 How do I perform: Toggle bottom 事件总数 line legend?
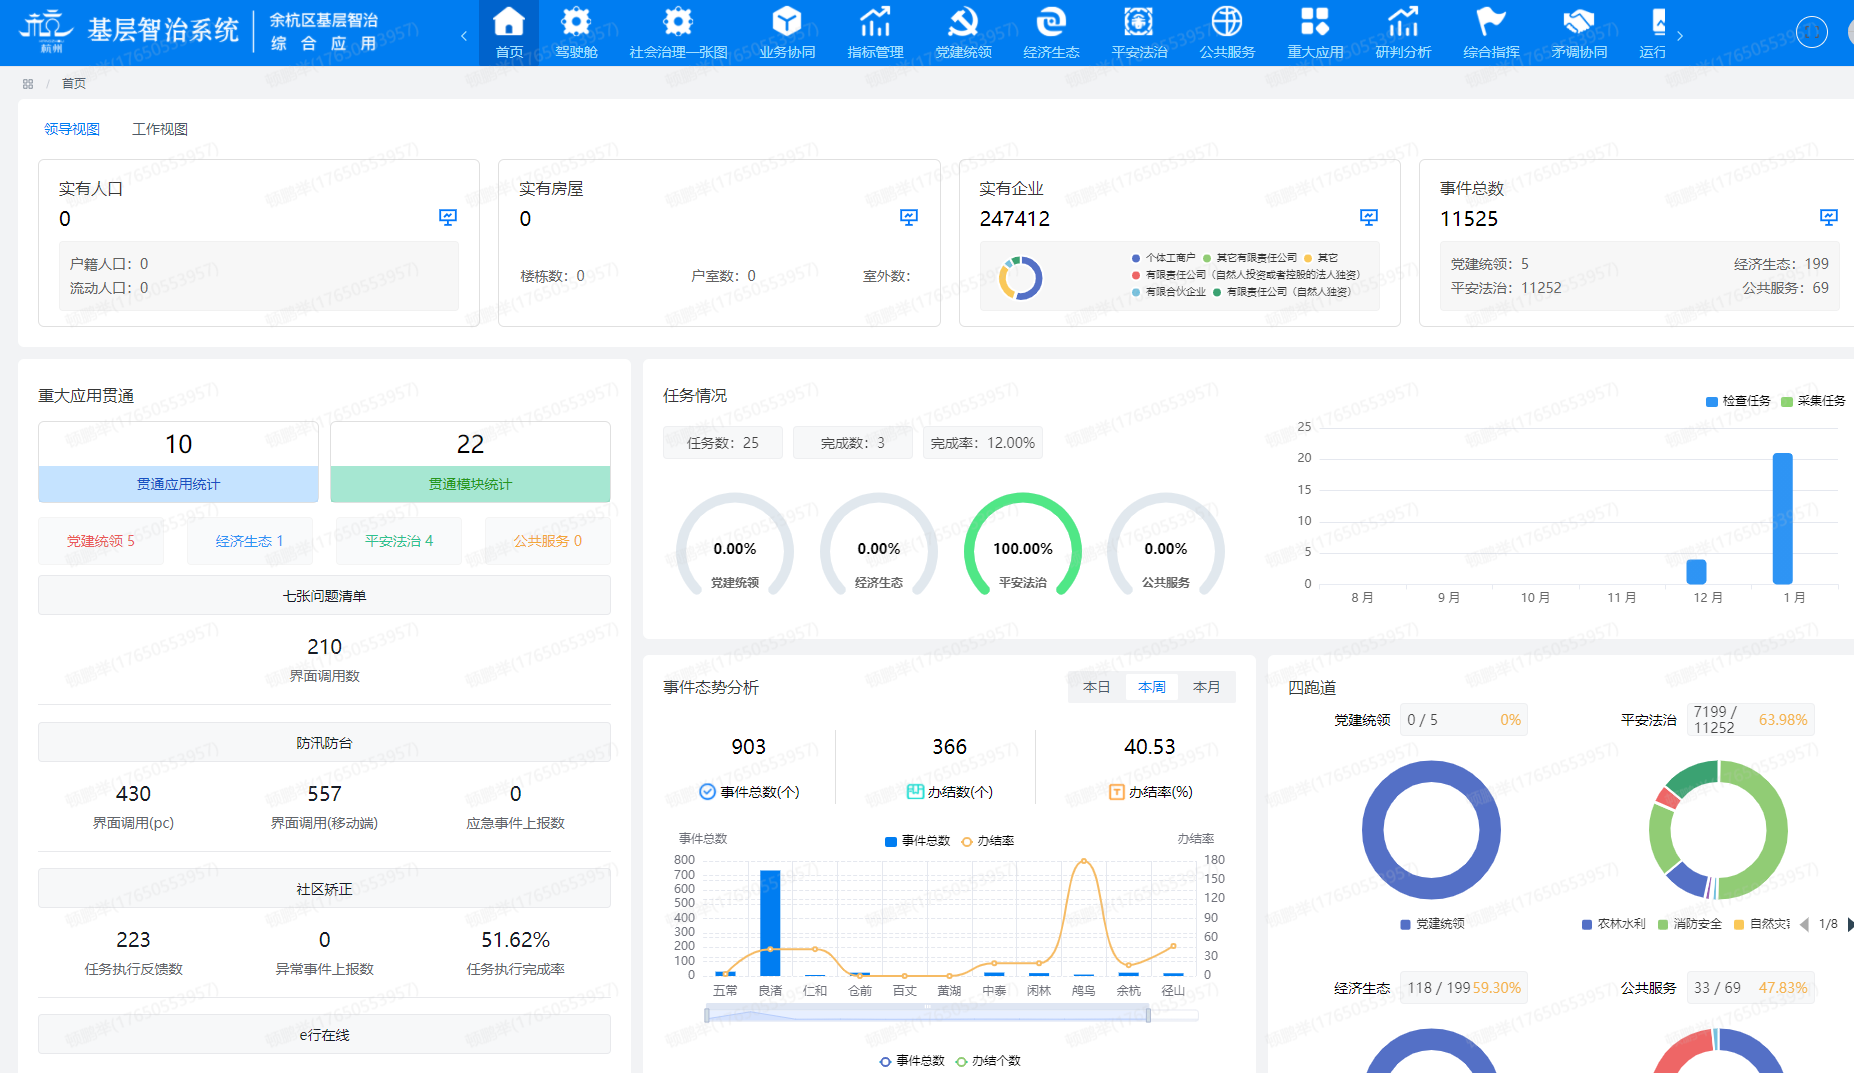pos(912,1061)
